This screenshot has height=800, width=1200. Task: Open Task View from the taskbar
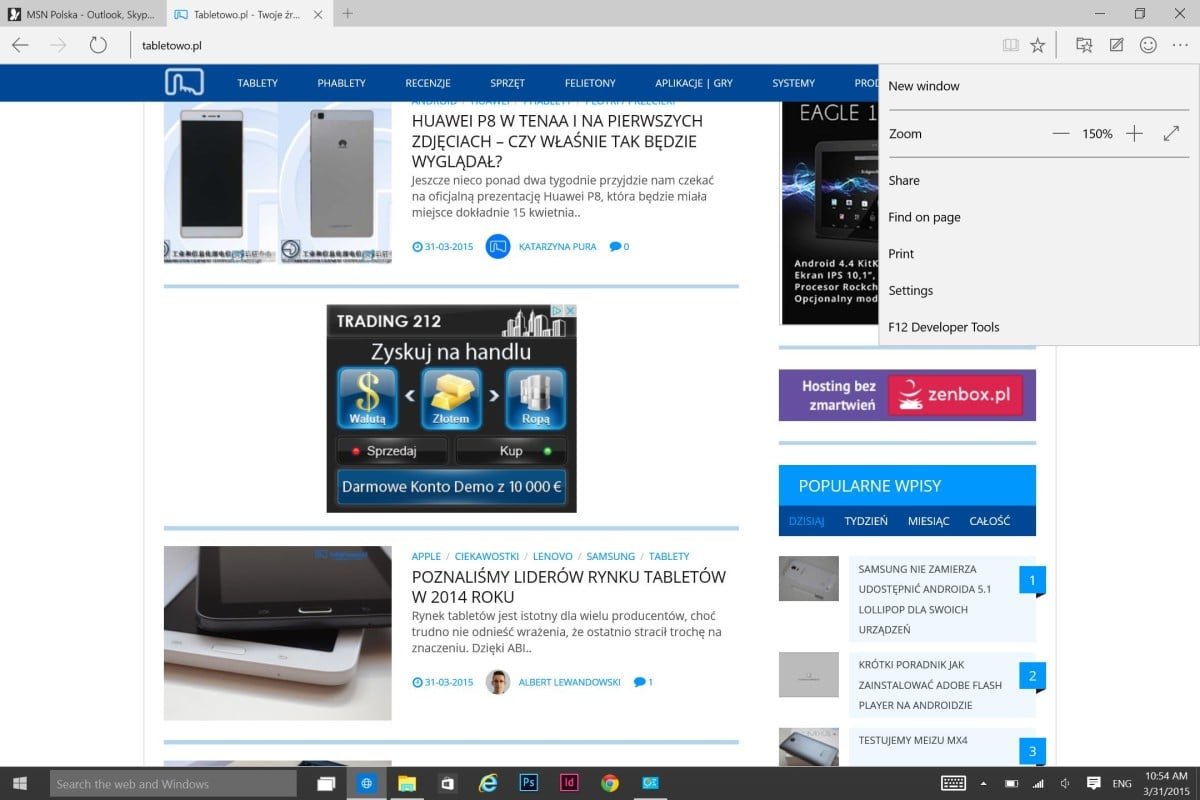(325, 783)
